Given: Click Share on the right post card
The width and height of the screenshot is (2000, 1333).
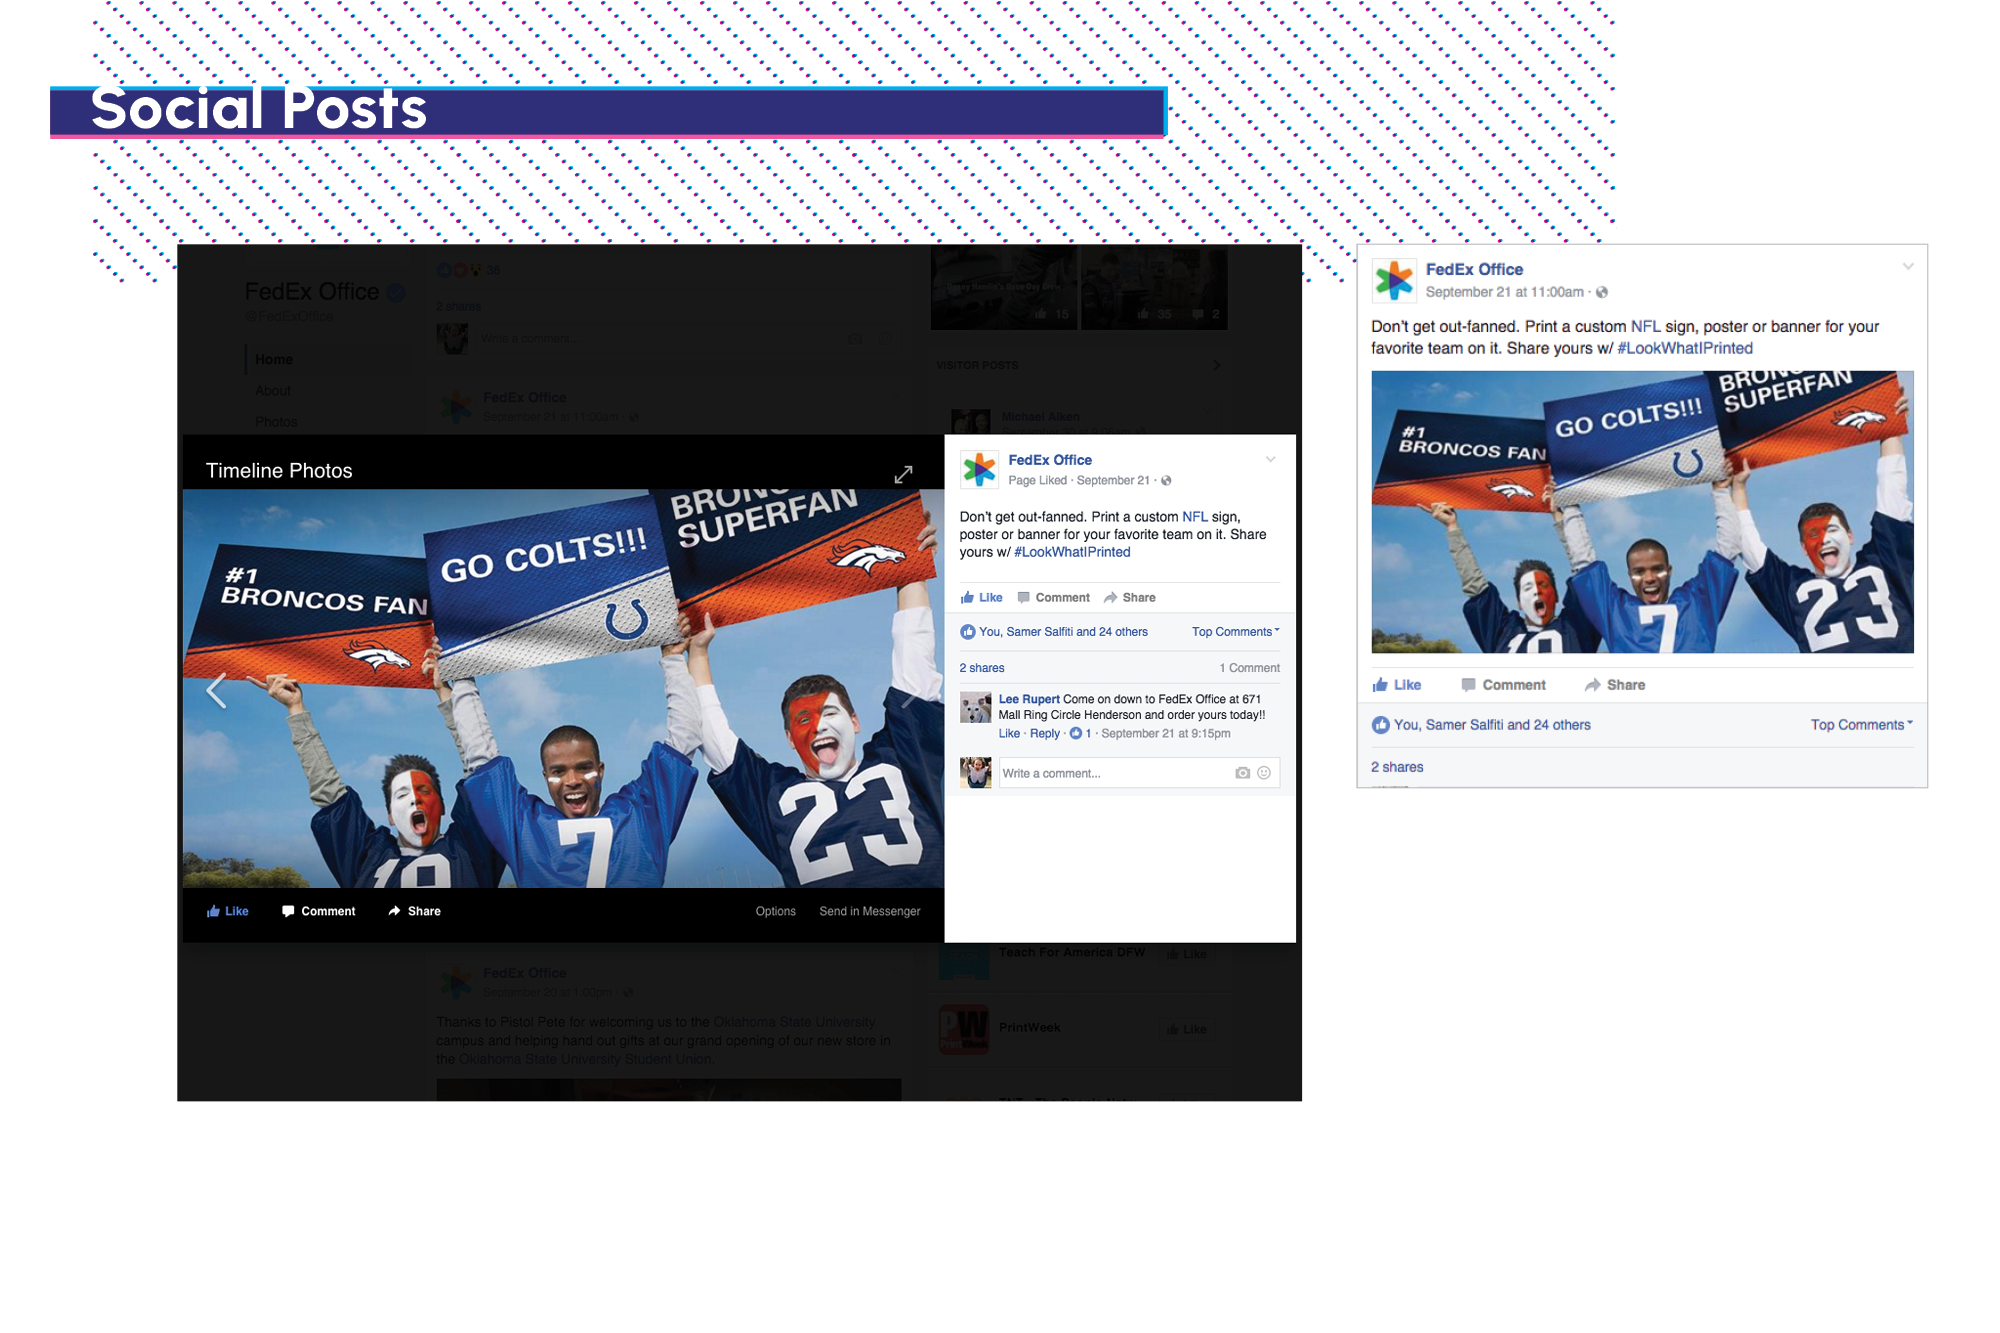Looking at the screenshot, I should [x=1614, y=685].
